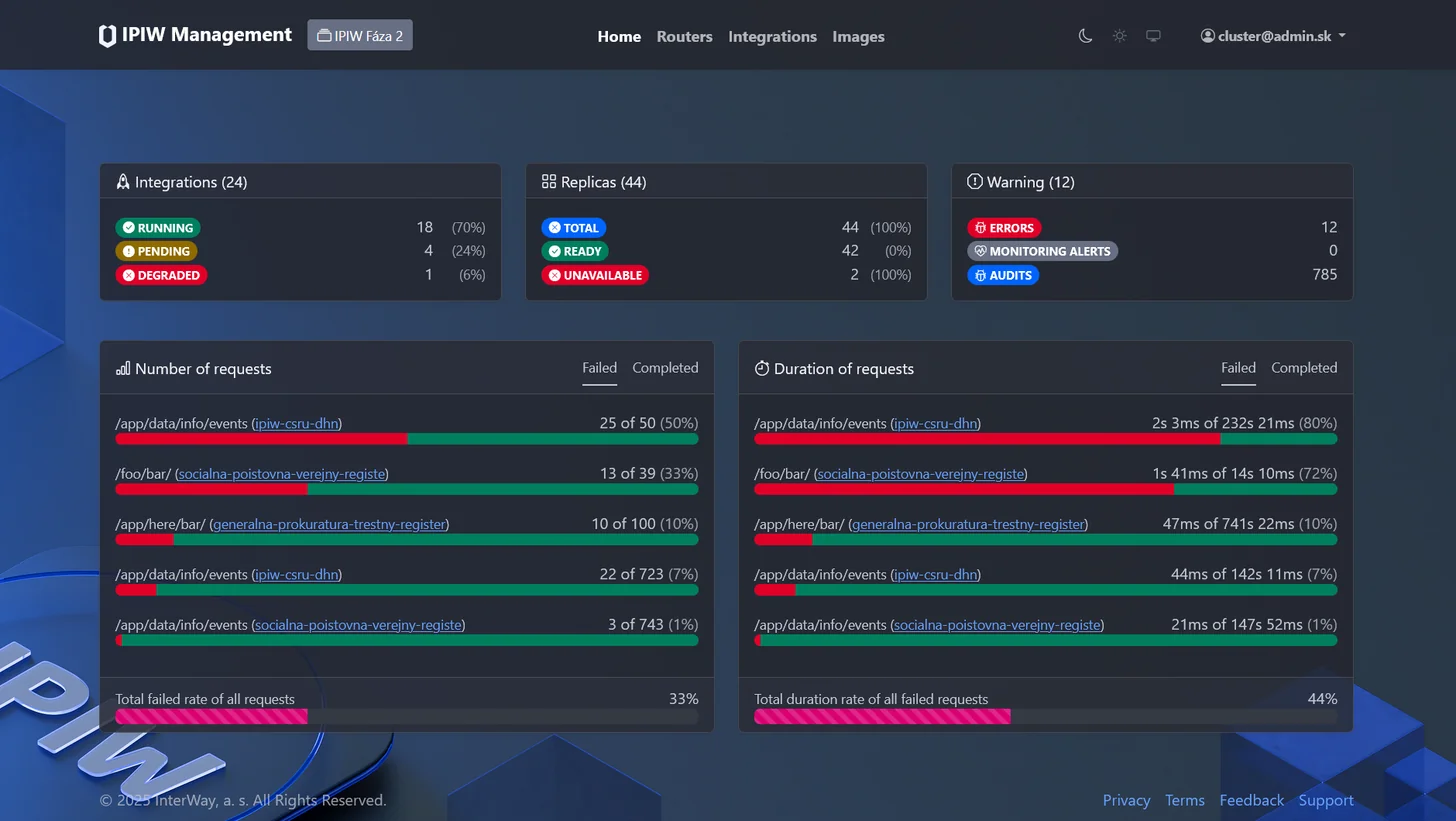The image size is (1456, 821).
Task: Click the bar chart icon beside Number of requests
Action: tap(123, 368)
